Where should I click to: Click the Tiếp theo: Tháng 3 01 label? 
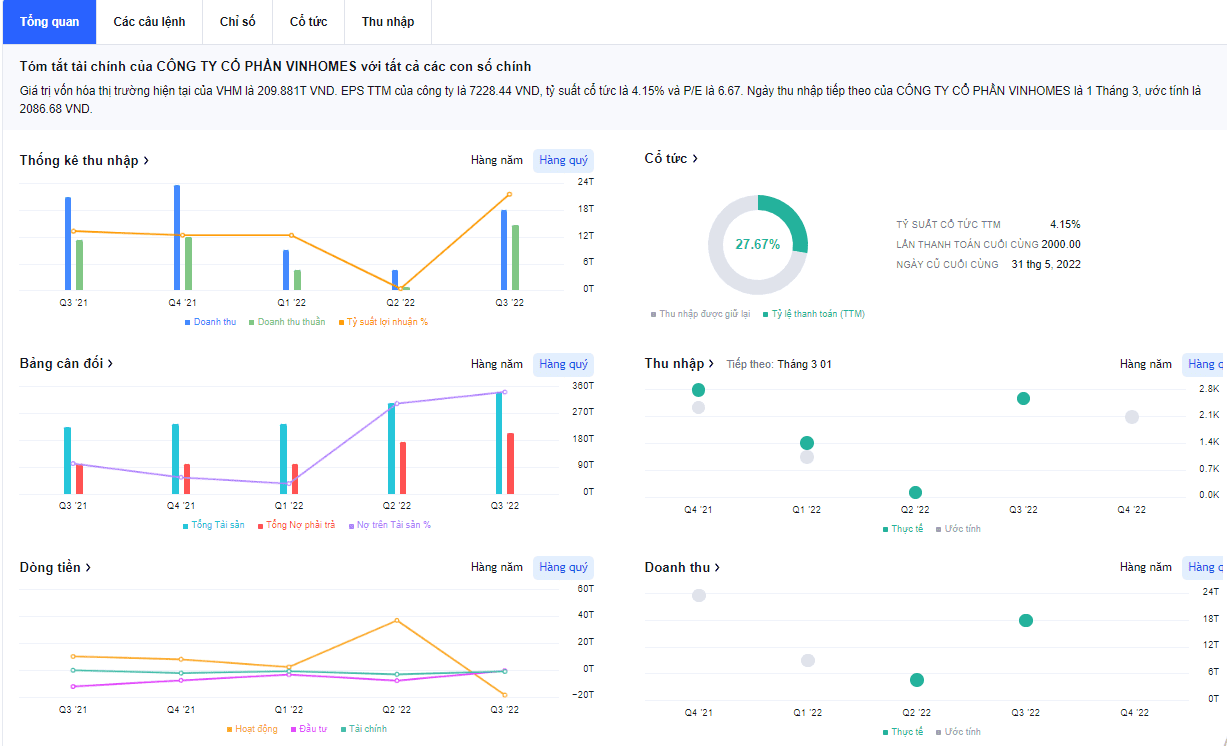pyautogui.click(x=779, y=364)
